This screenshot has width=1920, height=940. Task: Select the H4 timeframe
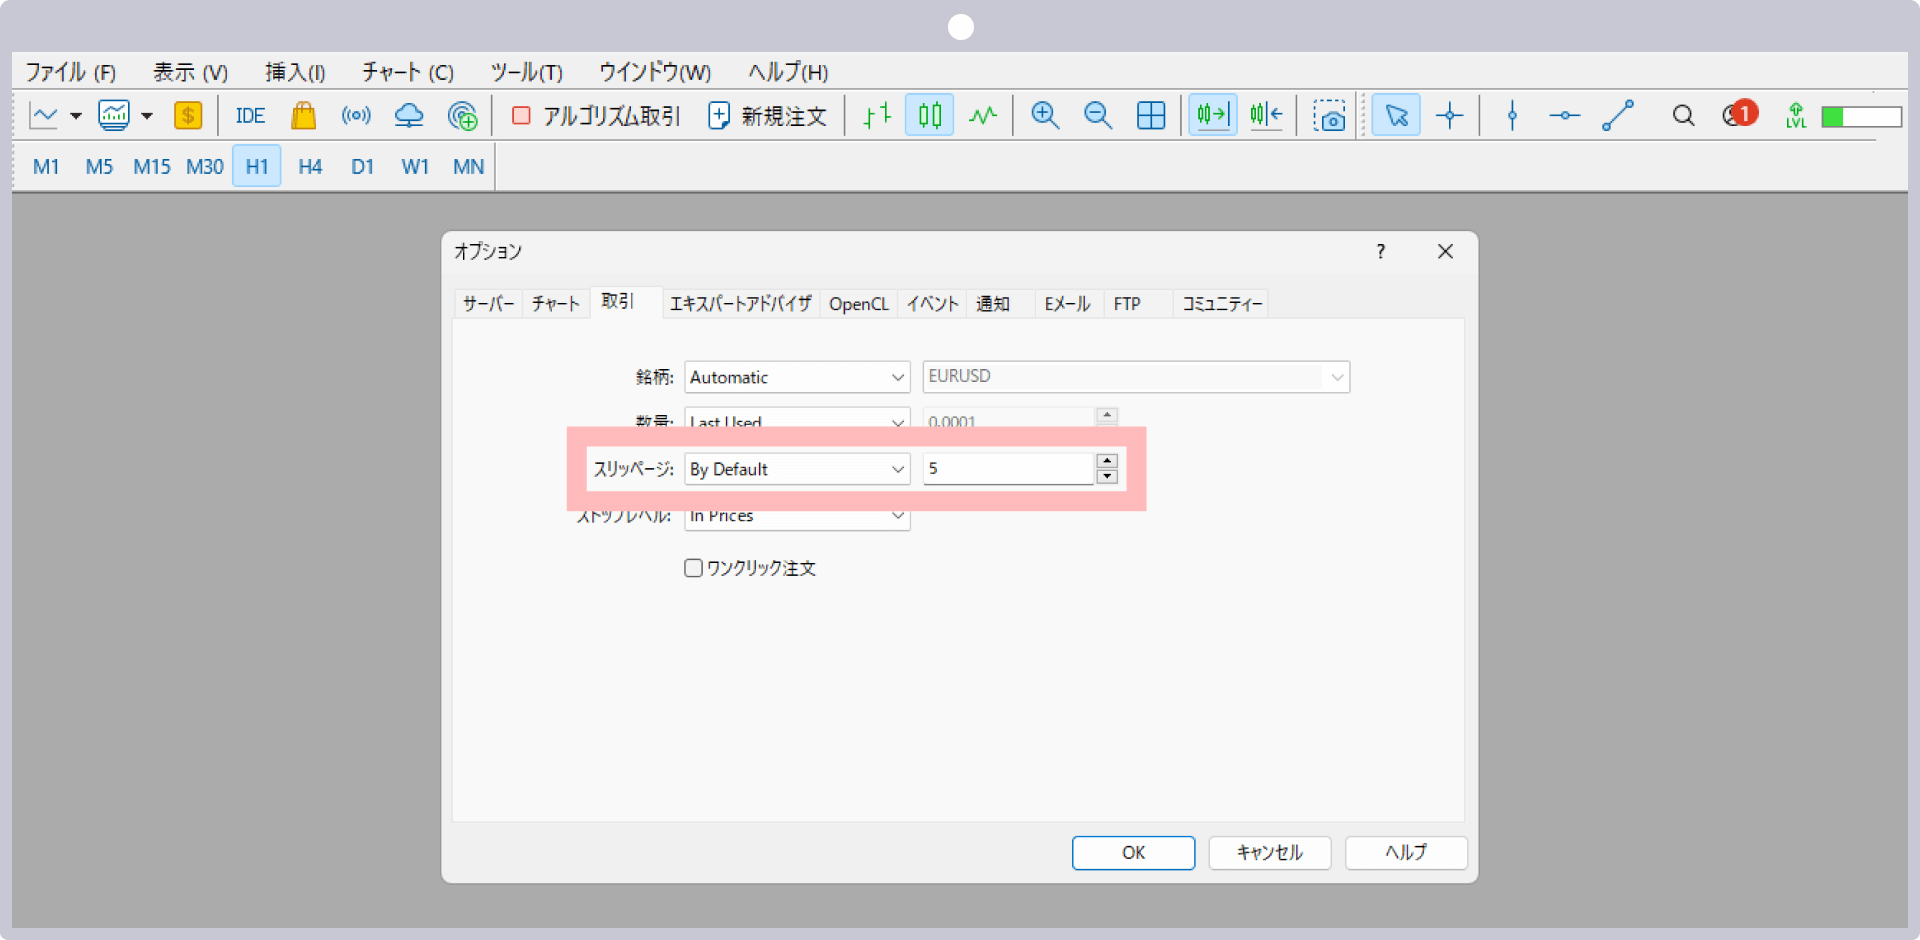click(310, 167)
